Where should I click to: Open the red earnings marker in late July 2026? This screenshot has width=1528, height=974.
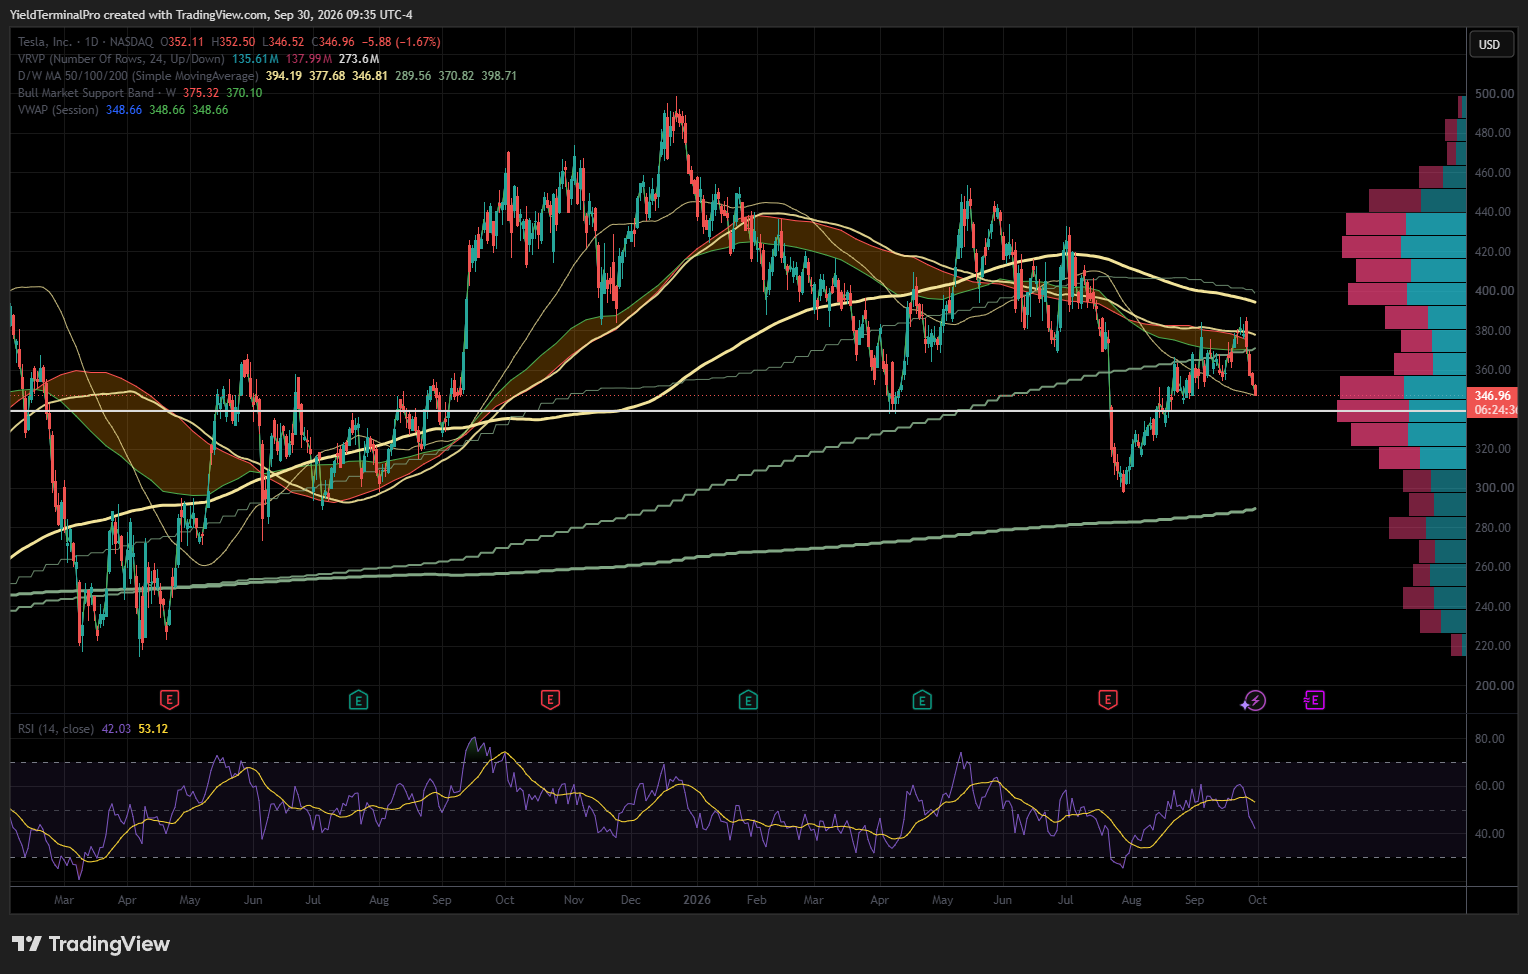pyautogui.click(x=1107, y=700)
